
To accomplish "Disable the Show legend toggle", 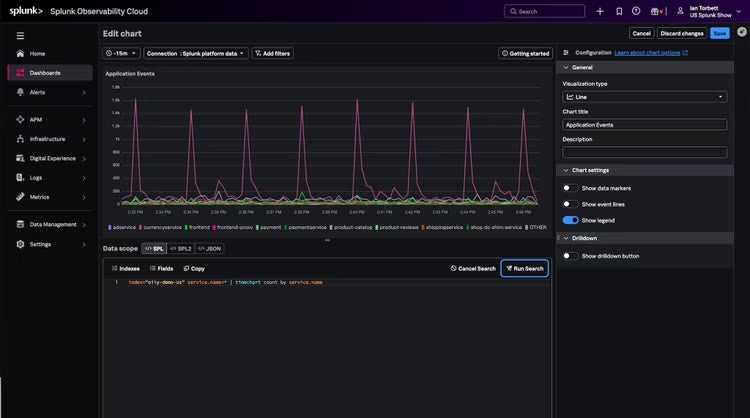I will pos(570,220).
